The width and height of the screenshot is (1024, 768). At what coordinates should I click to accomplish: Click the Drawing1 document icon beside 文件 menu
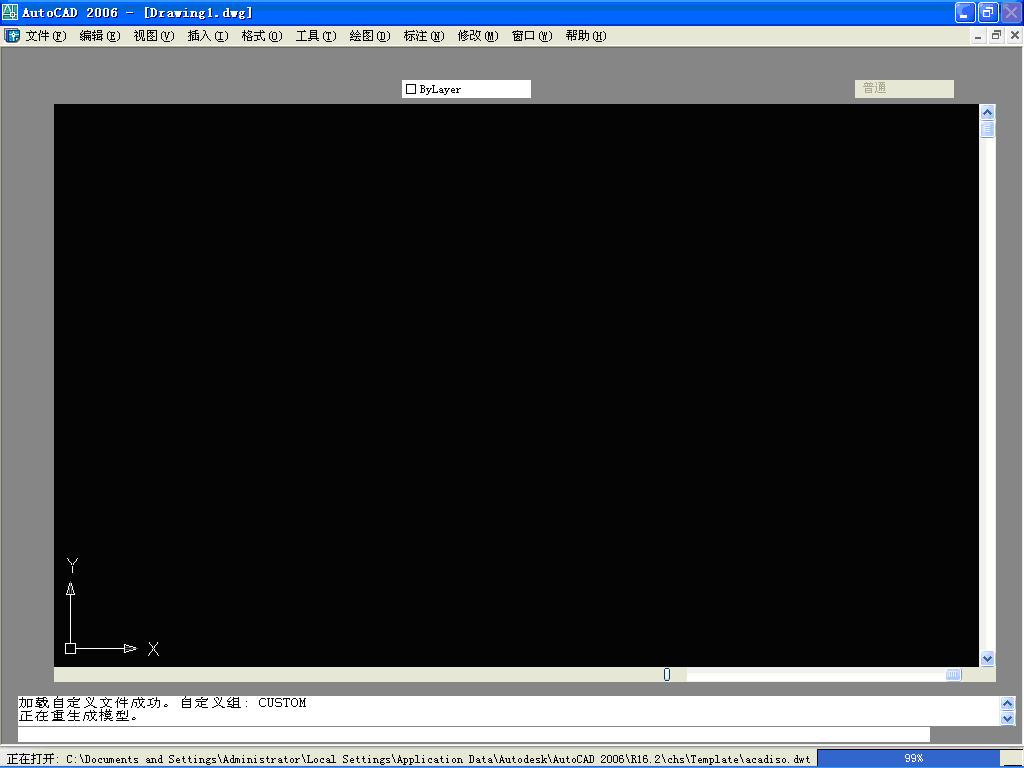[x=12, y=34]
